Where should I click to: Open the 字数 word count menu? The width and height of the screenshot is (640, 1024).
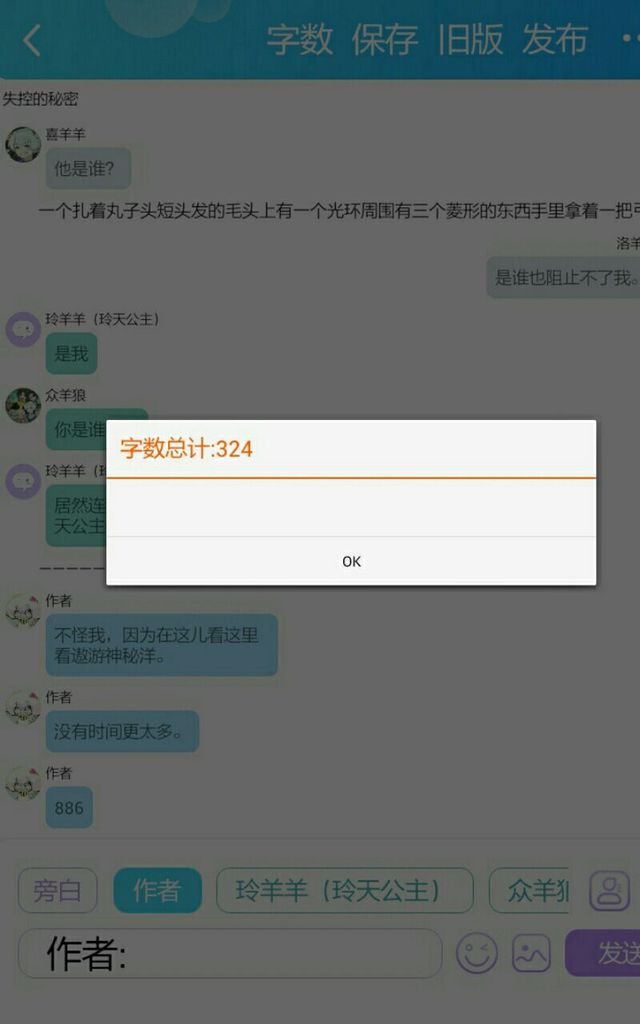(300, 40)
